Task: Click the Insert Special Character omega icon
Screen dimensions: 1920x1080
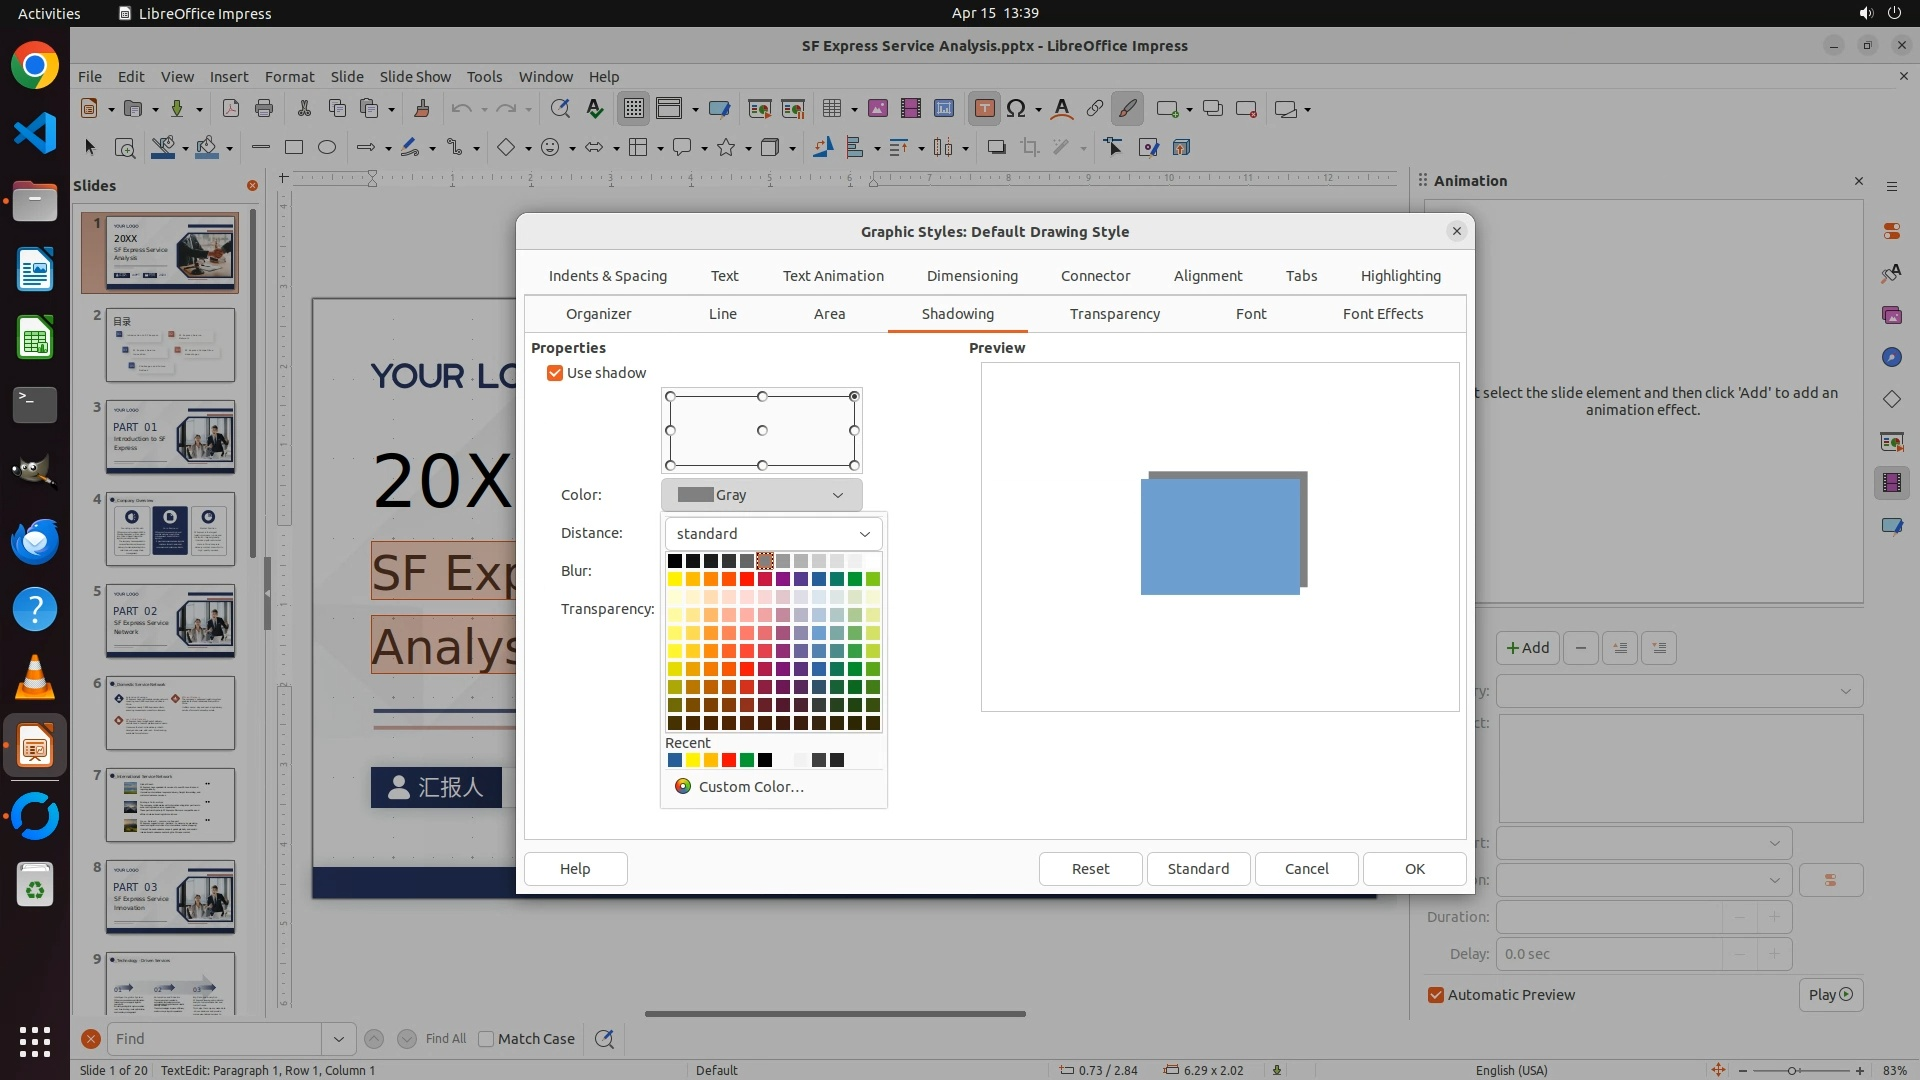Action: click(1016, 109)
